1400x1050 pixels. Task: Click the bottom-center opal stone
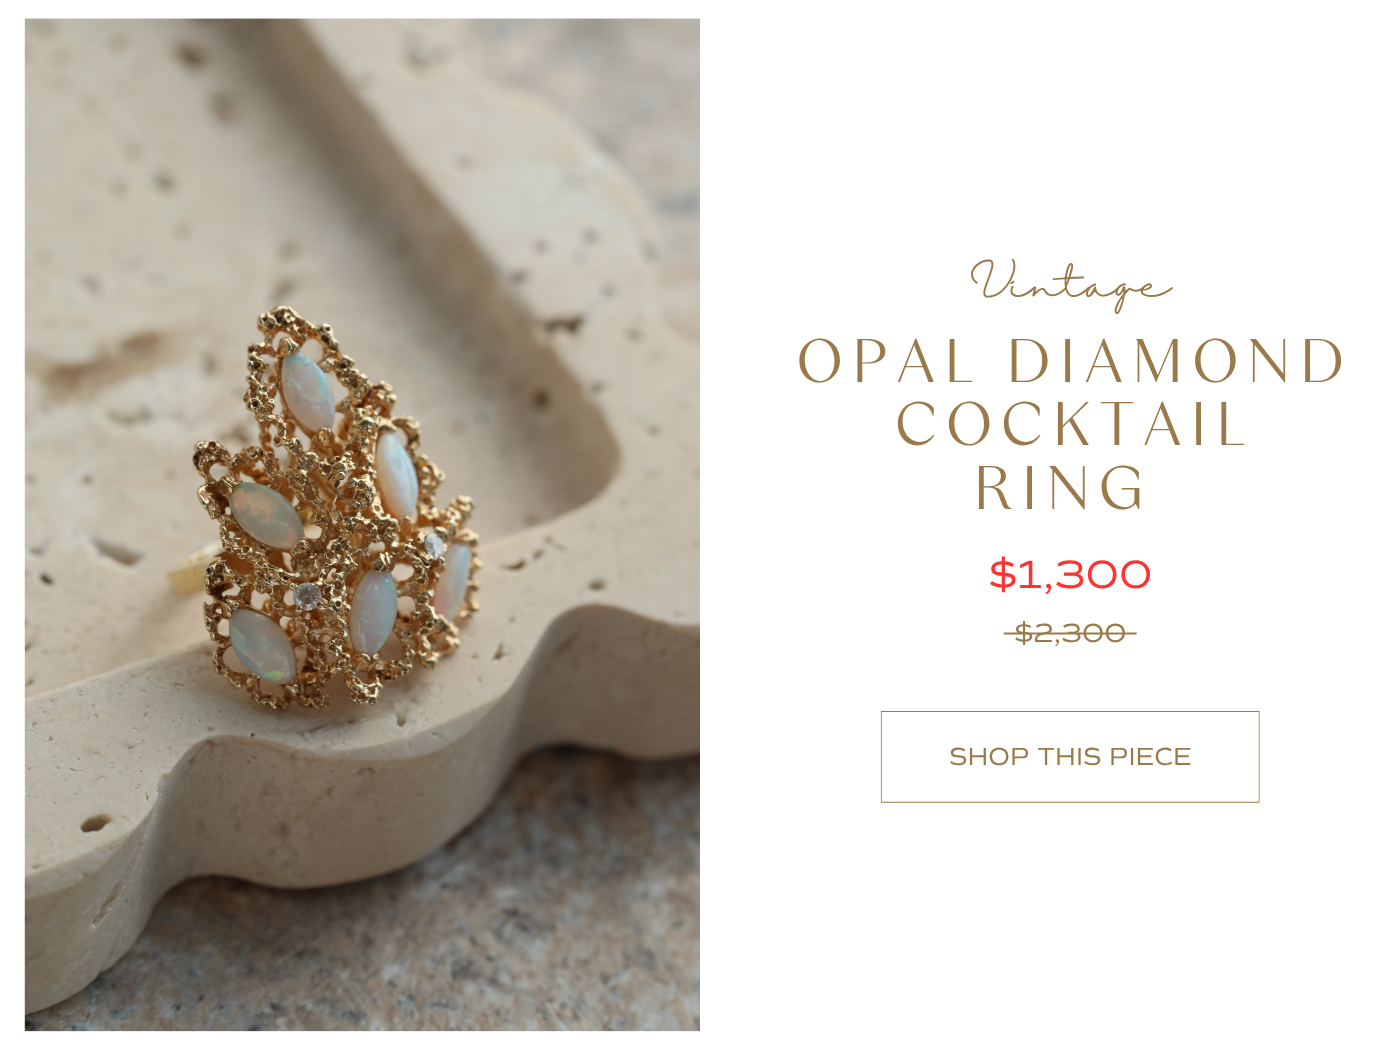click(373, 612)
